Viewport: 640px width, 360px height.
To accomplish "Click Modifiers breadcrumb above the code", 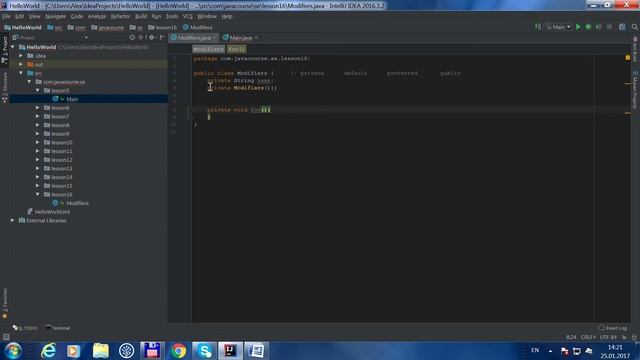I will coord(208,49).
